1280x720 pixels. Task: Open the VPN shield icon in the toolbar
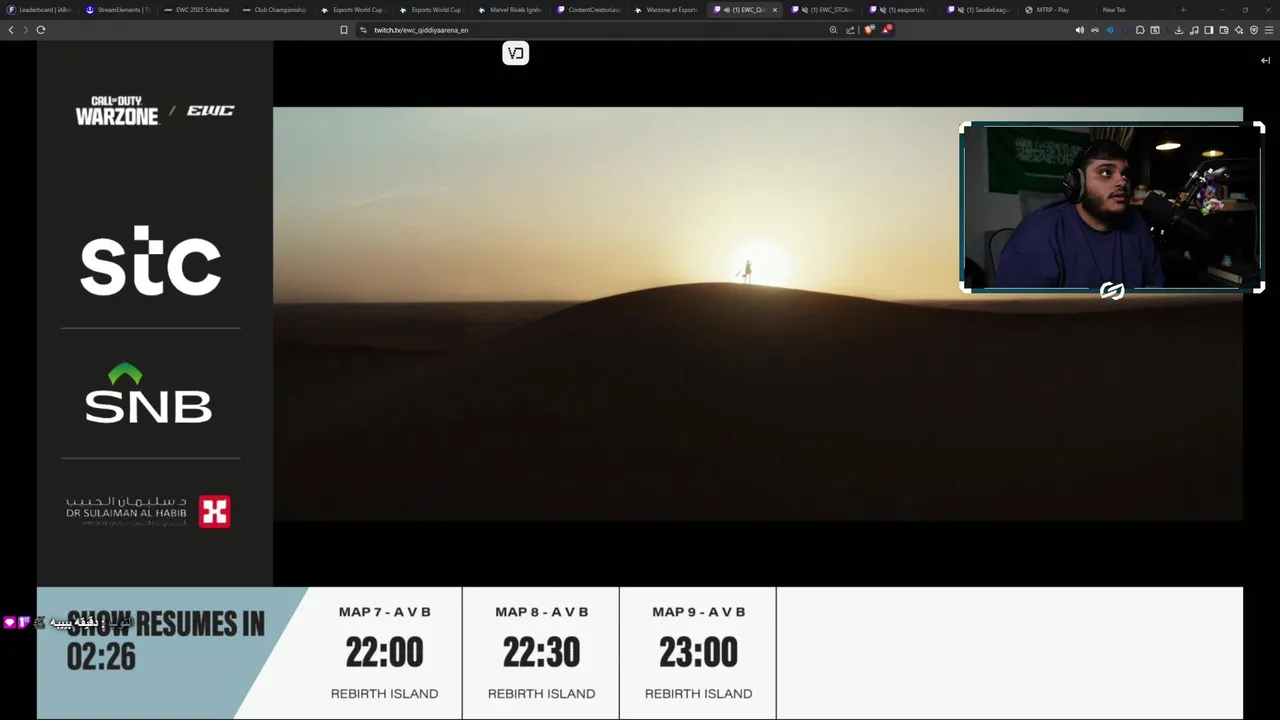click(1254, 30)
